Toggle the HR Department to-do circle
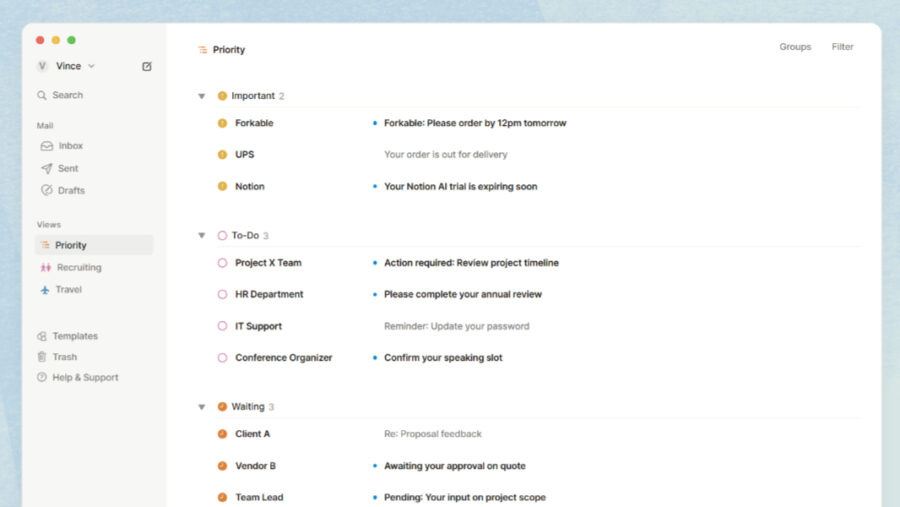900x507 pixels. pyautogui.click(x=222, y=295)
